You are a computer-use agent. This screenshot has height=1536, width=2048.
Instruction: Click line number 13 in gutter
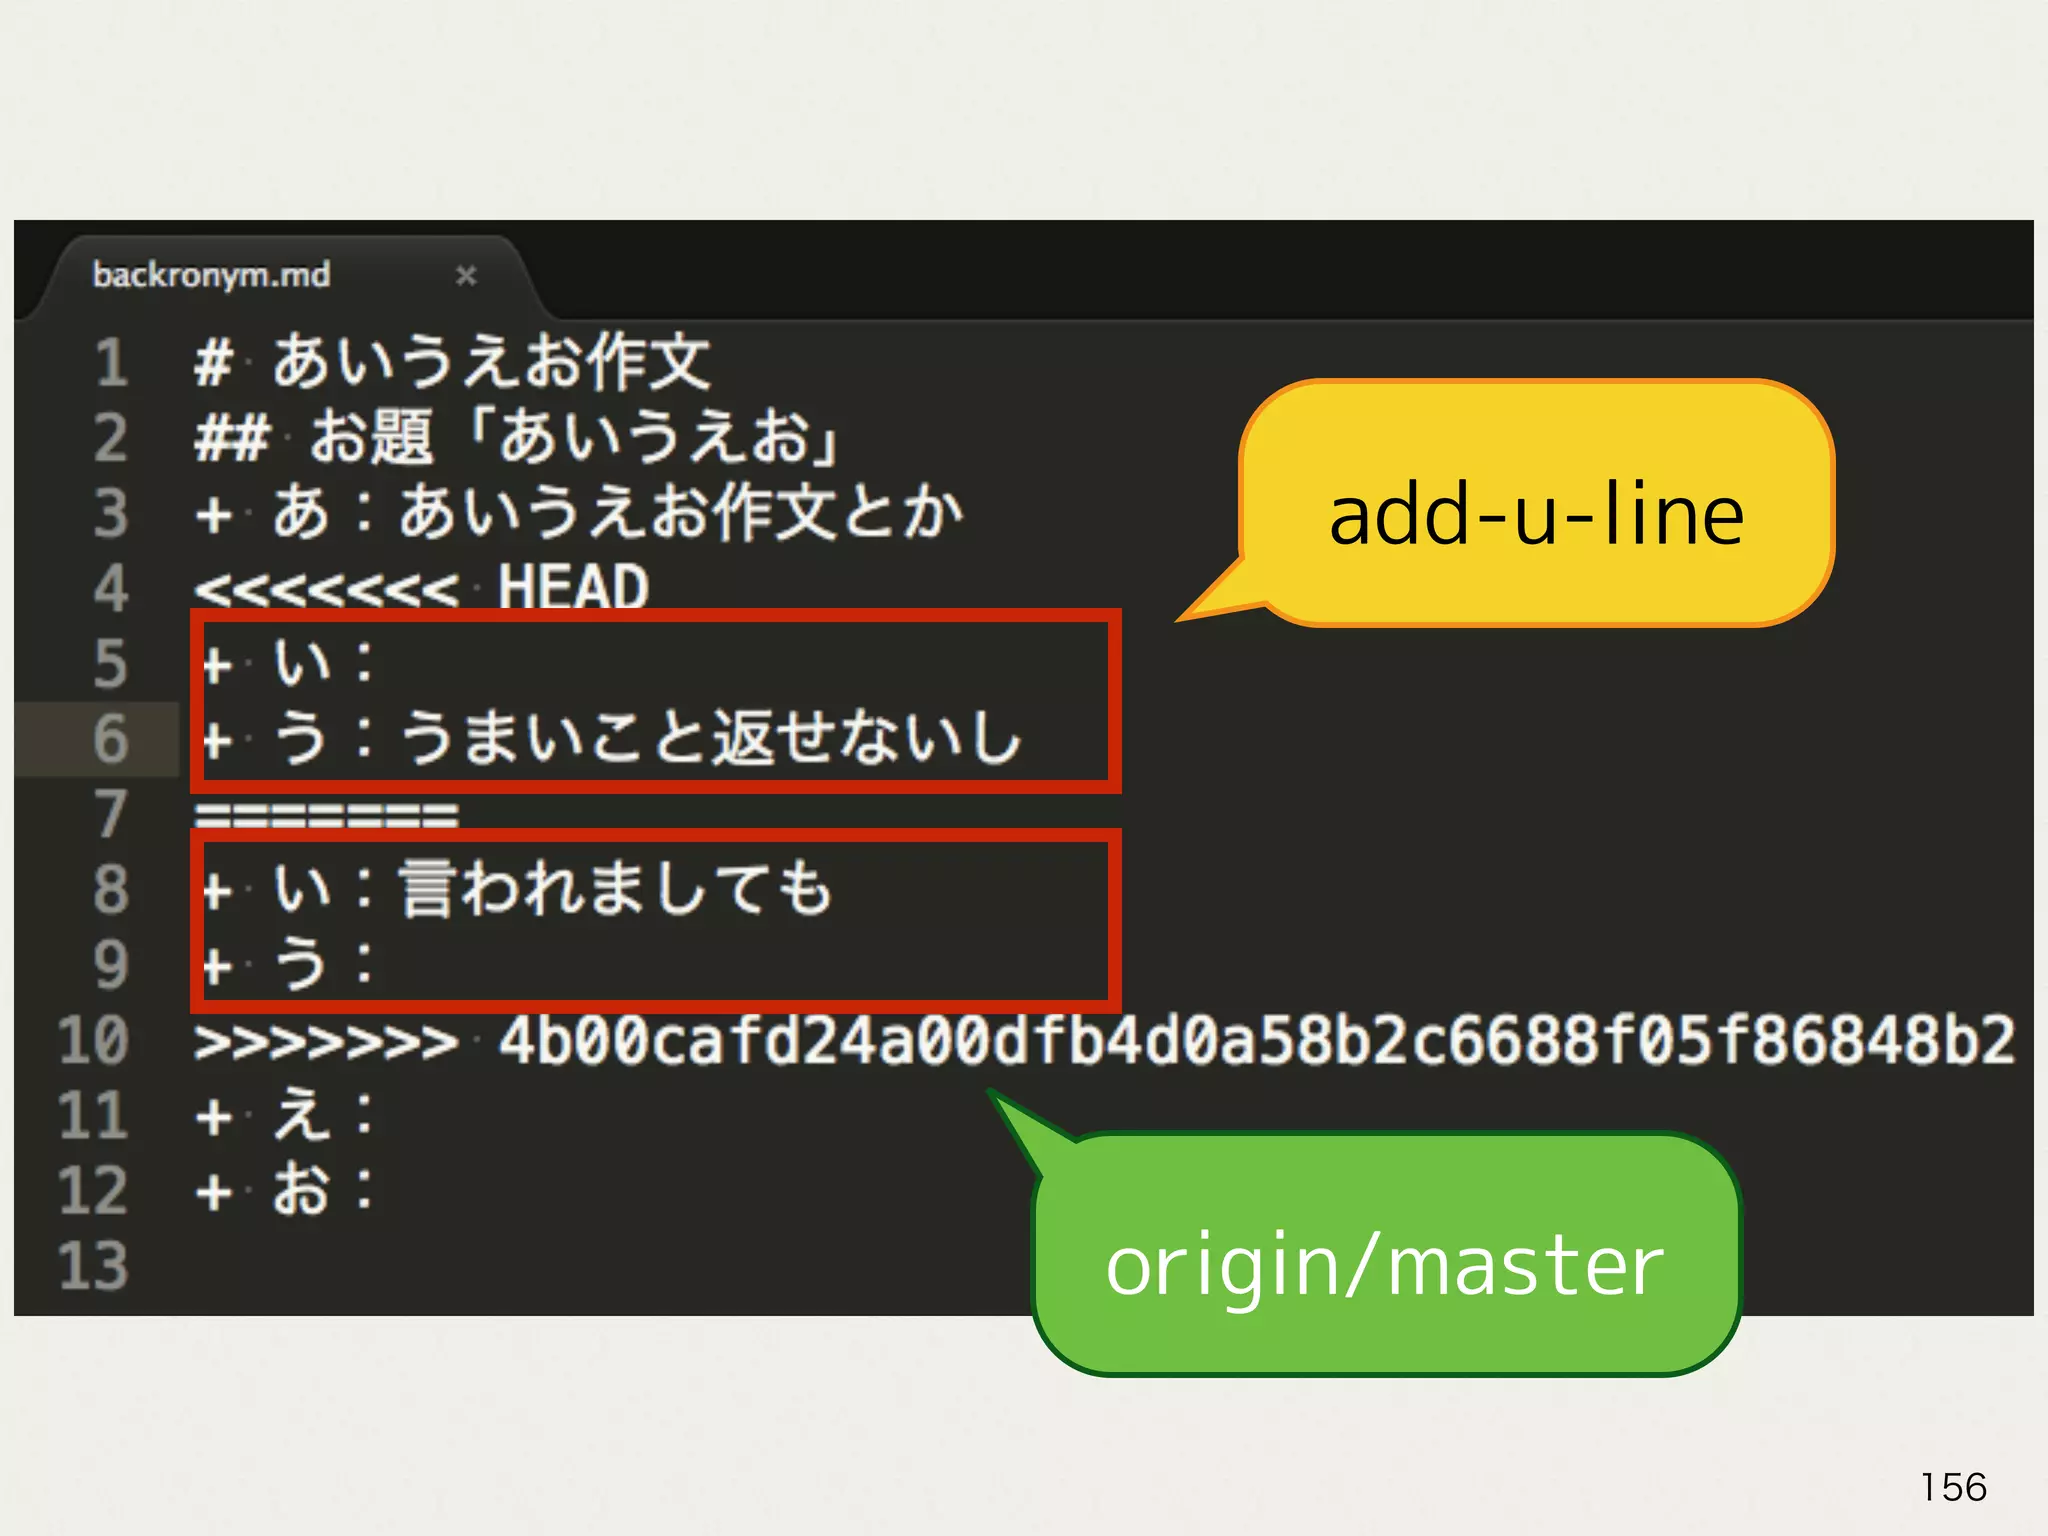coord(94,1266)
